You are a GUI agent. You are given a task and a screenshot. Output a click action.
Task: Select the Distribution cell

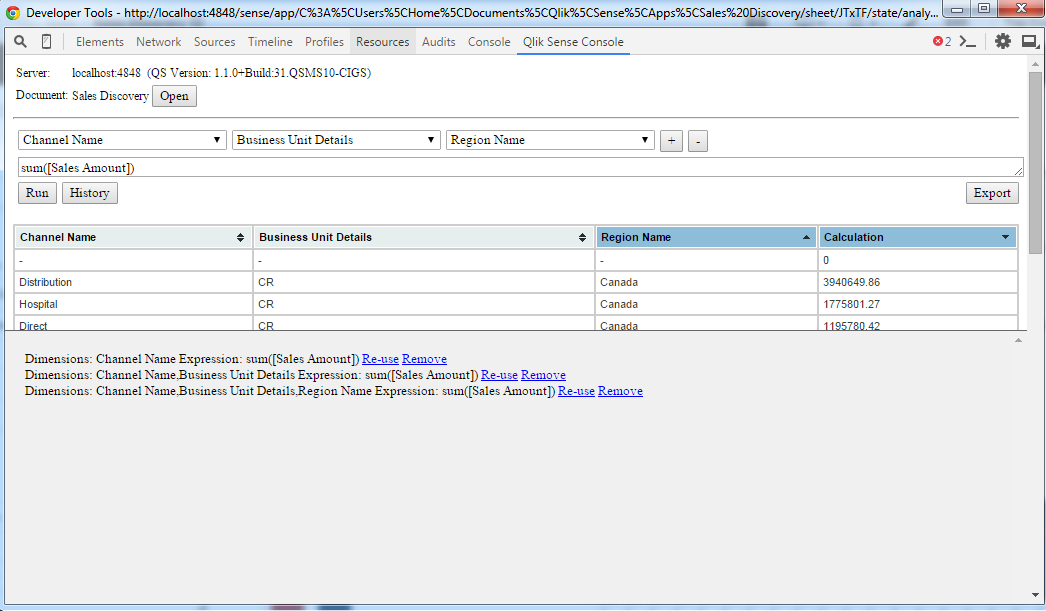[x=133, y=282]
